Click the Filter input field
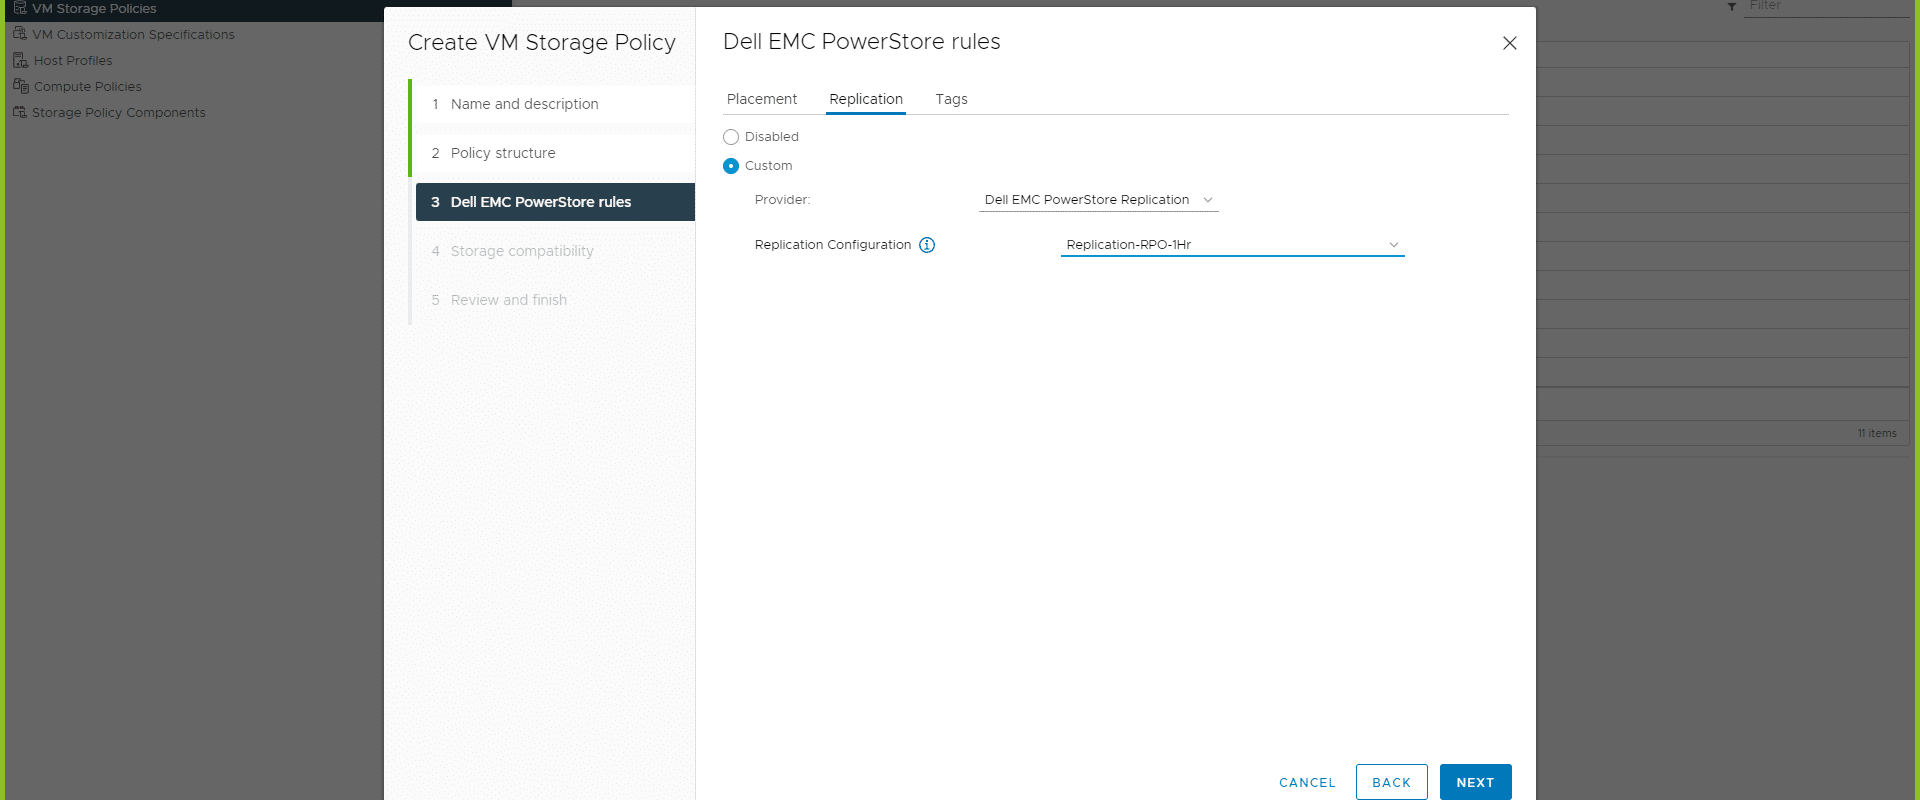This screenshot has width=1920, height=800. (x=1826, y=7)
